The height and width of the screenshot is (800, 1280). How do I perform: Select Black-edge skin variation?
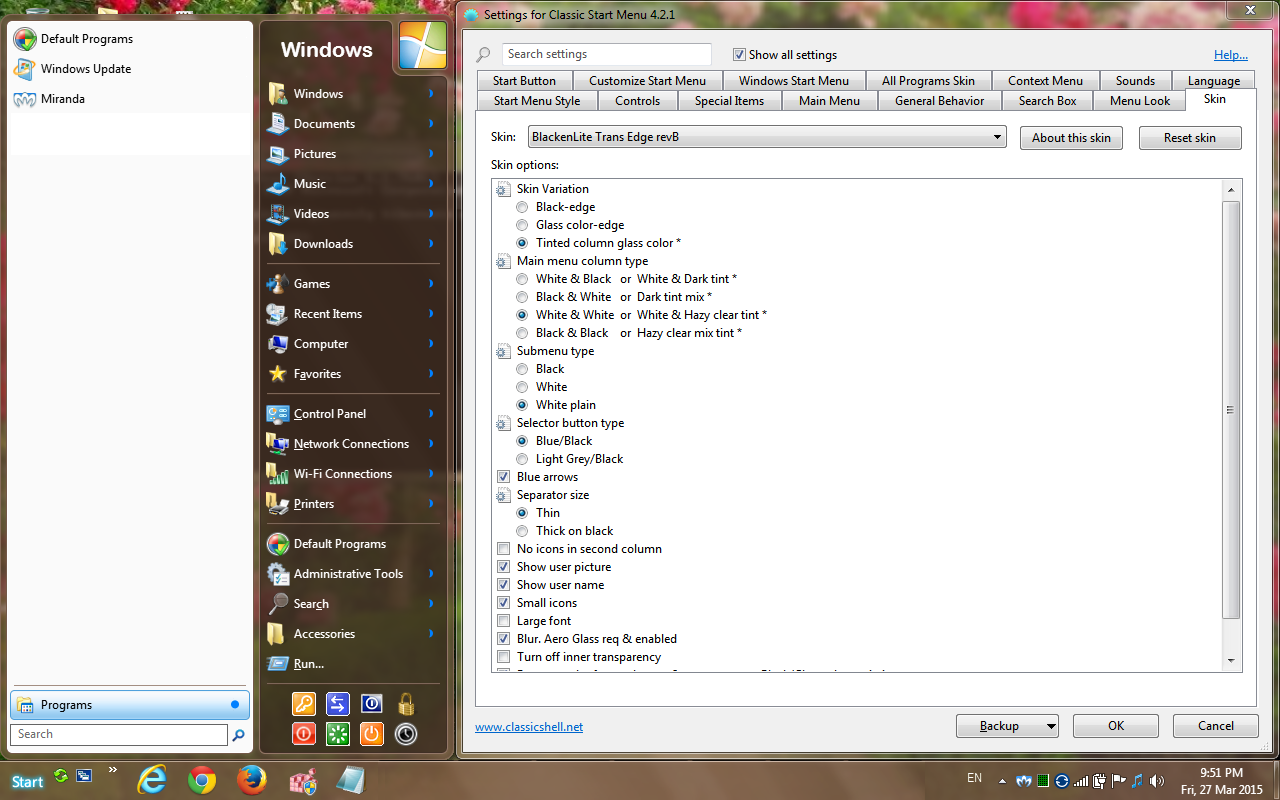[522, 207]
